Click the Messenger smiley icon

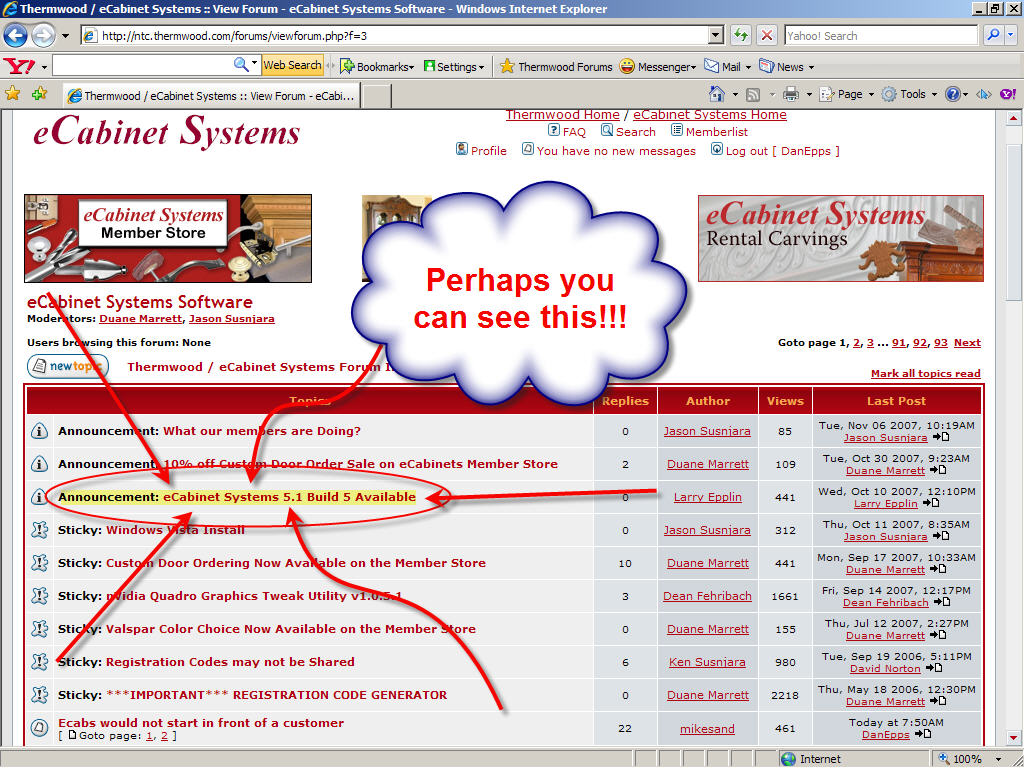[x=626, y=67]
